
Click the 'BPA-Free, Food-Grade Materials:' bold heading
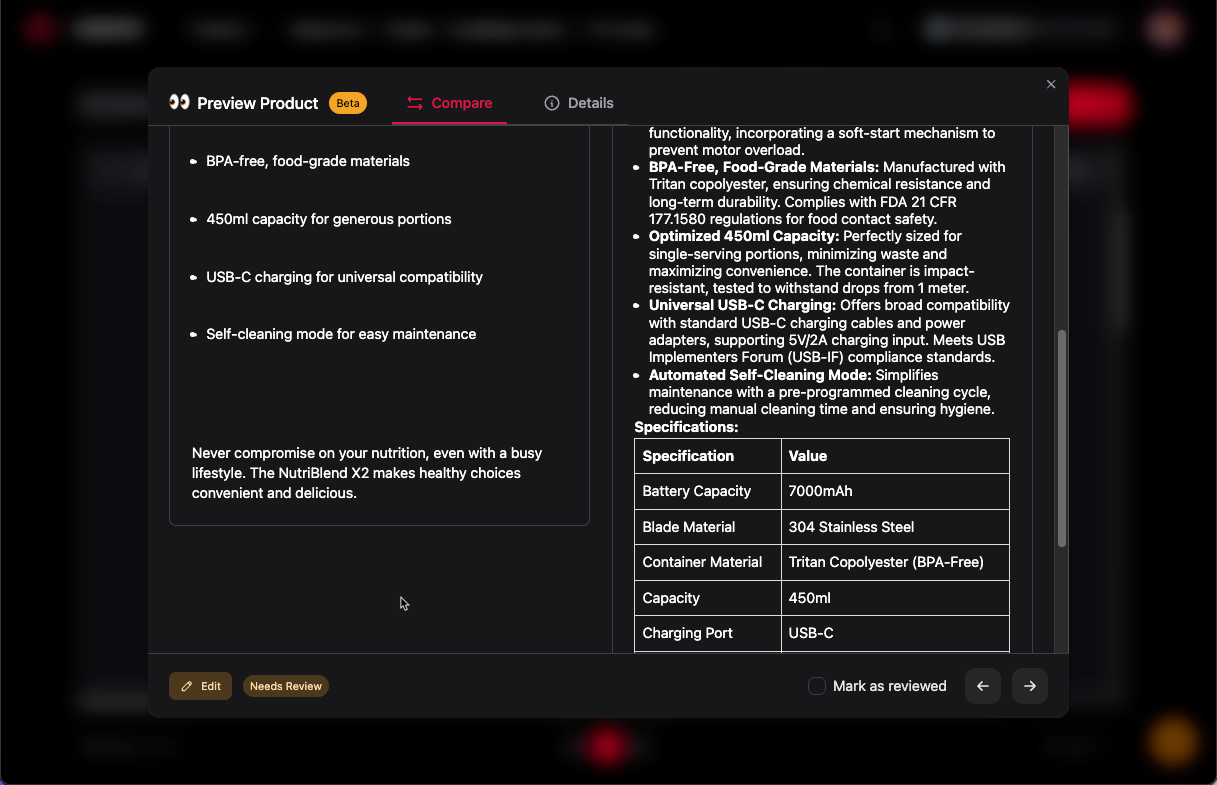[764, 167]
